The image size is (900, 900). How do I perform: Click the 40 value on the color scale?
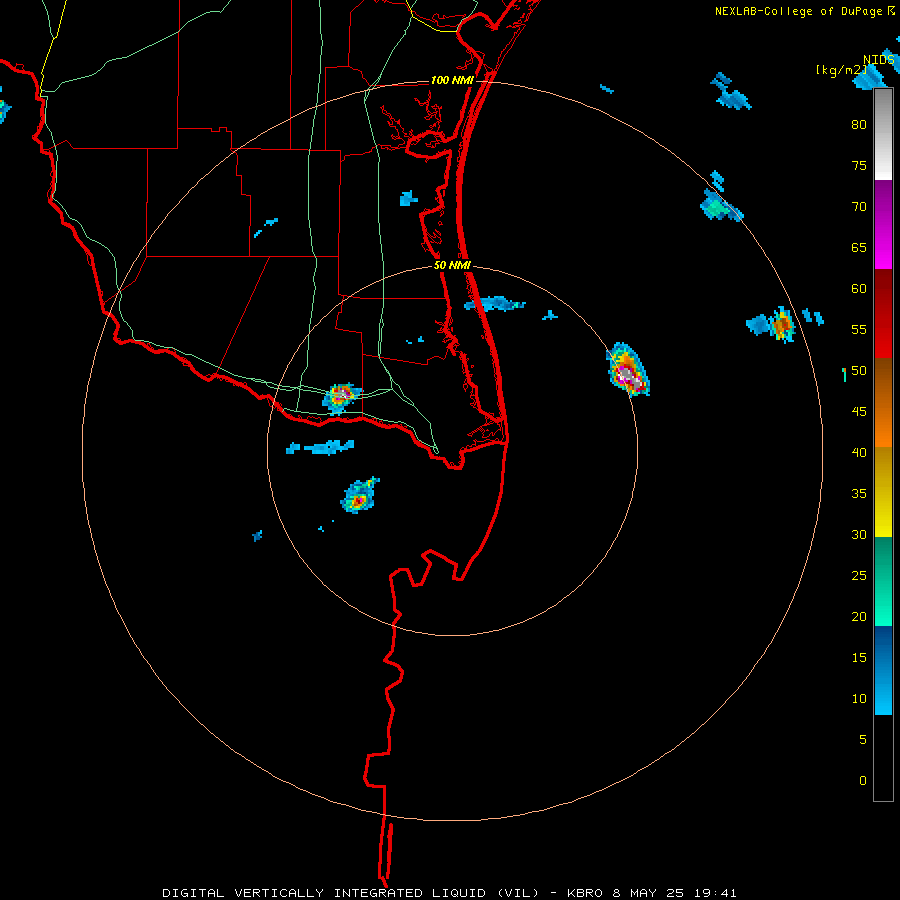[x=859, y=452]
